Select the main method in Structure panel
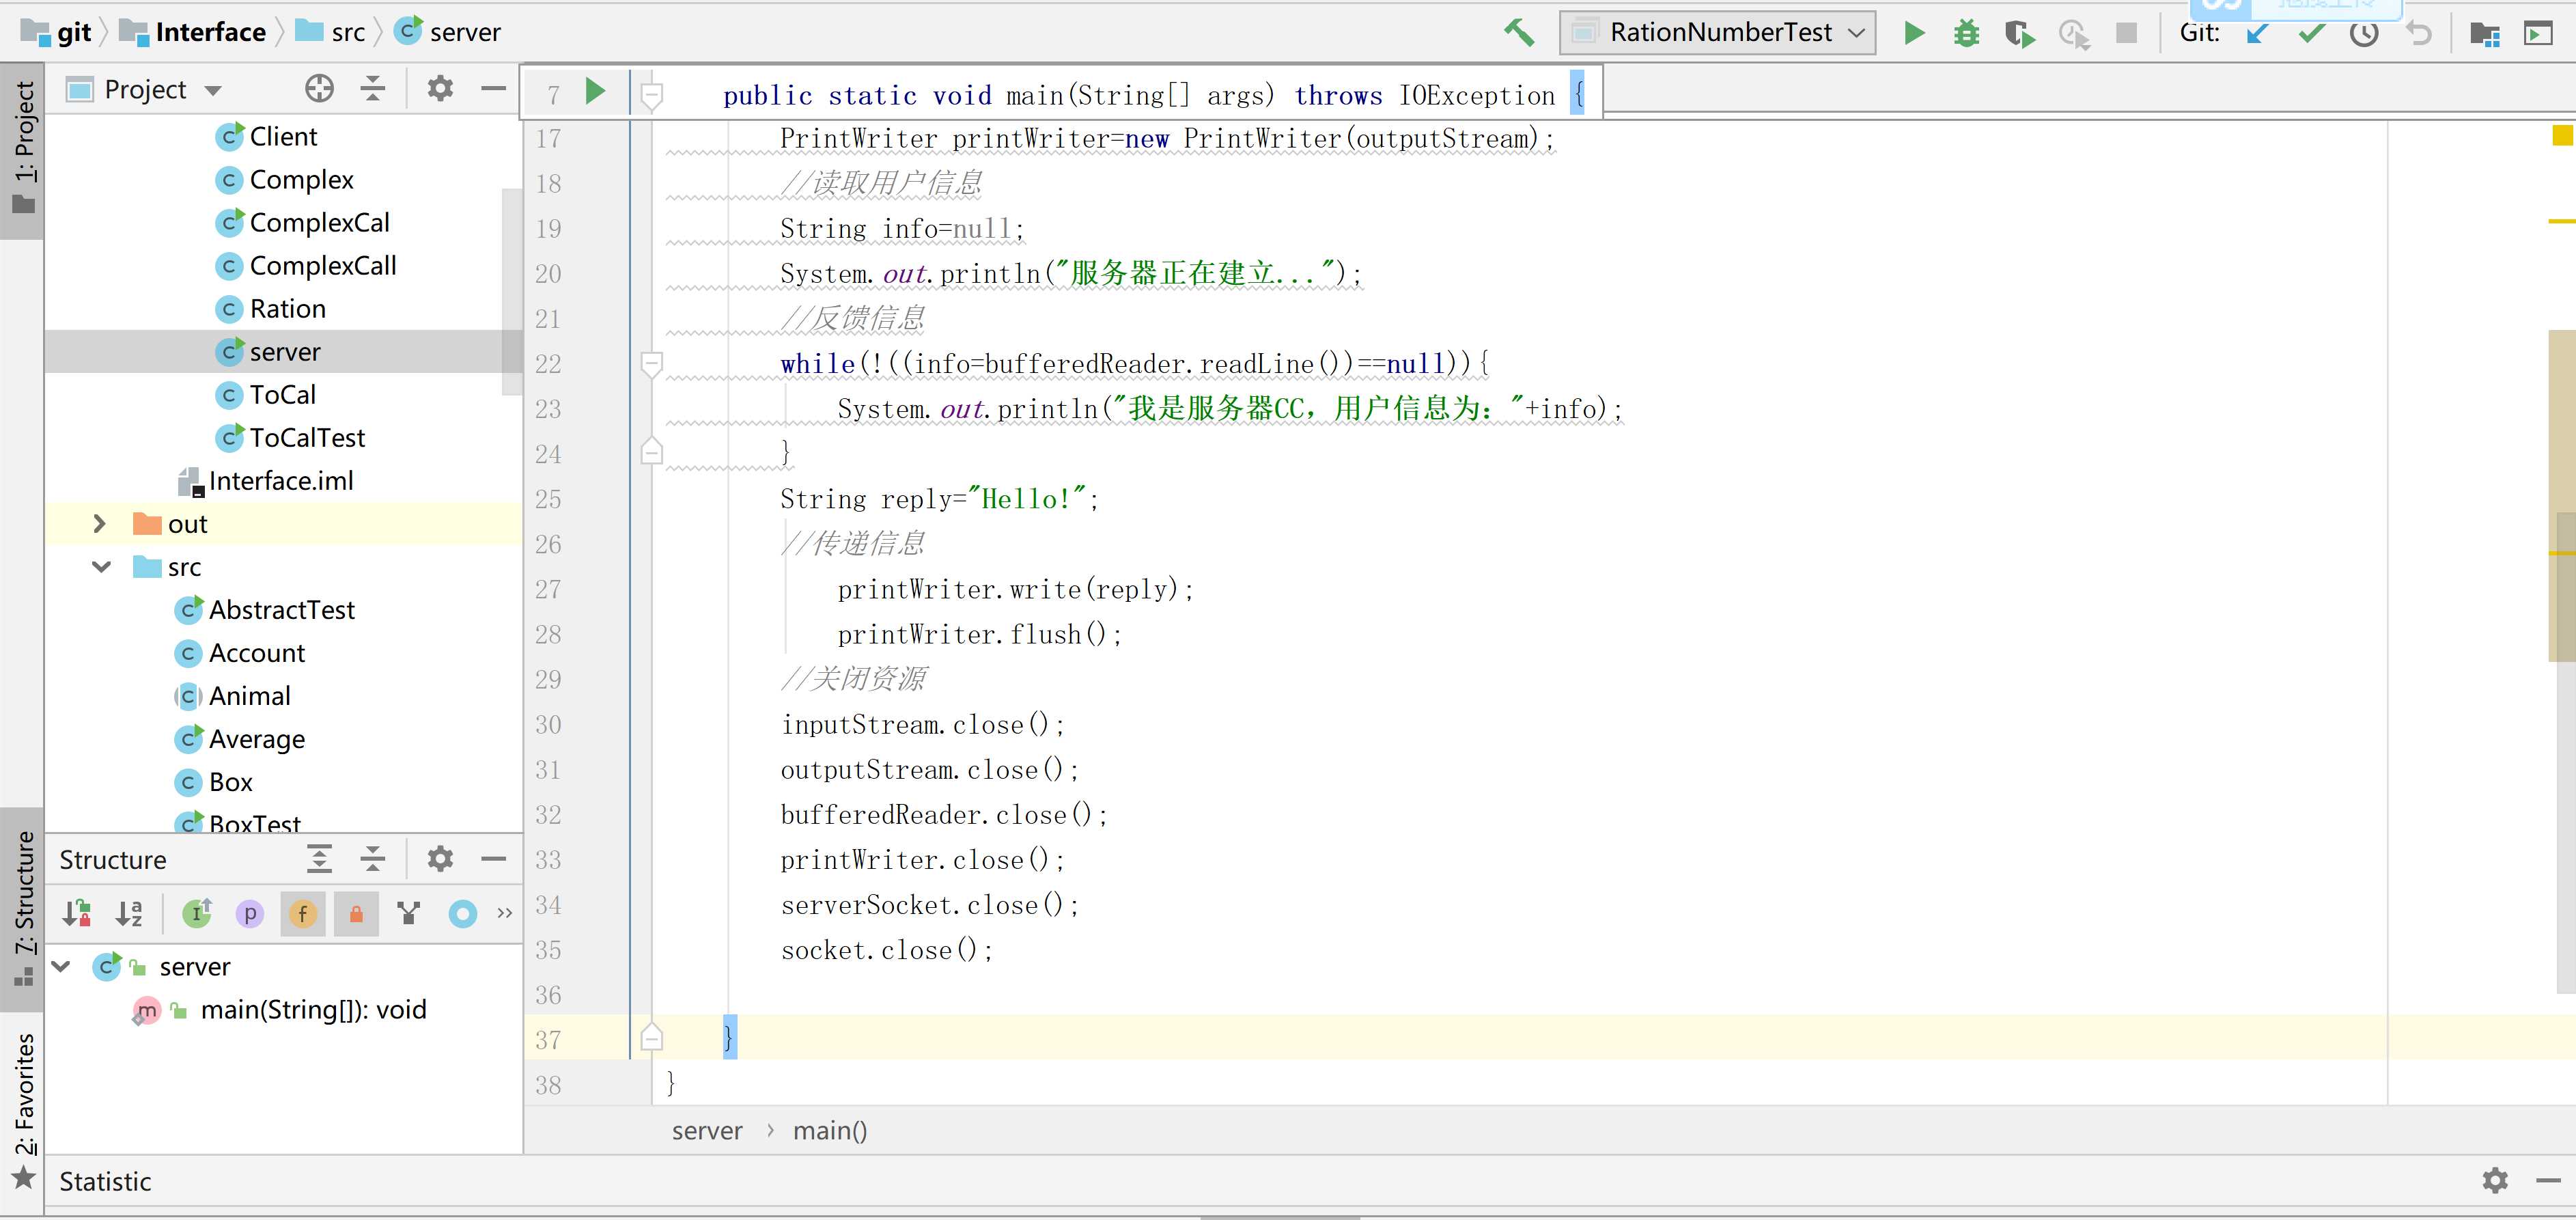Screen dimensions: 2576x1220 [312, 1010]
